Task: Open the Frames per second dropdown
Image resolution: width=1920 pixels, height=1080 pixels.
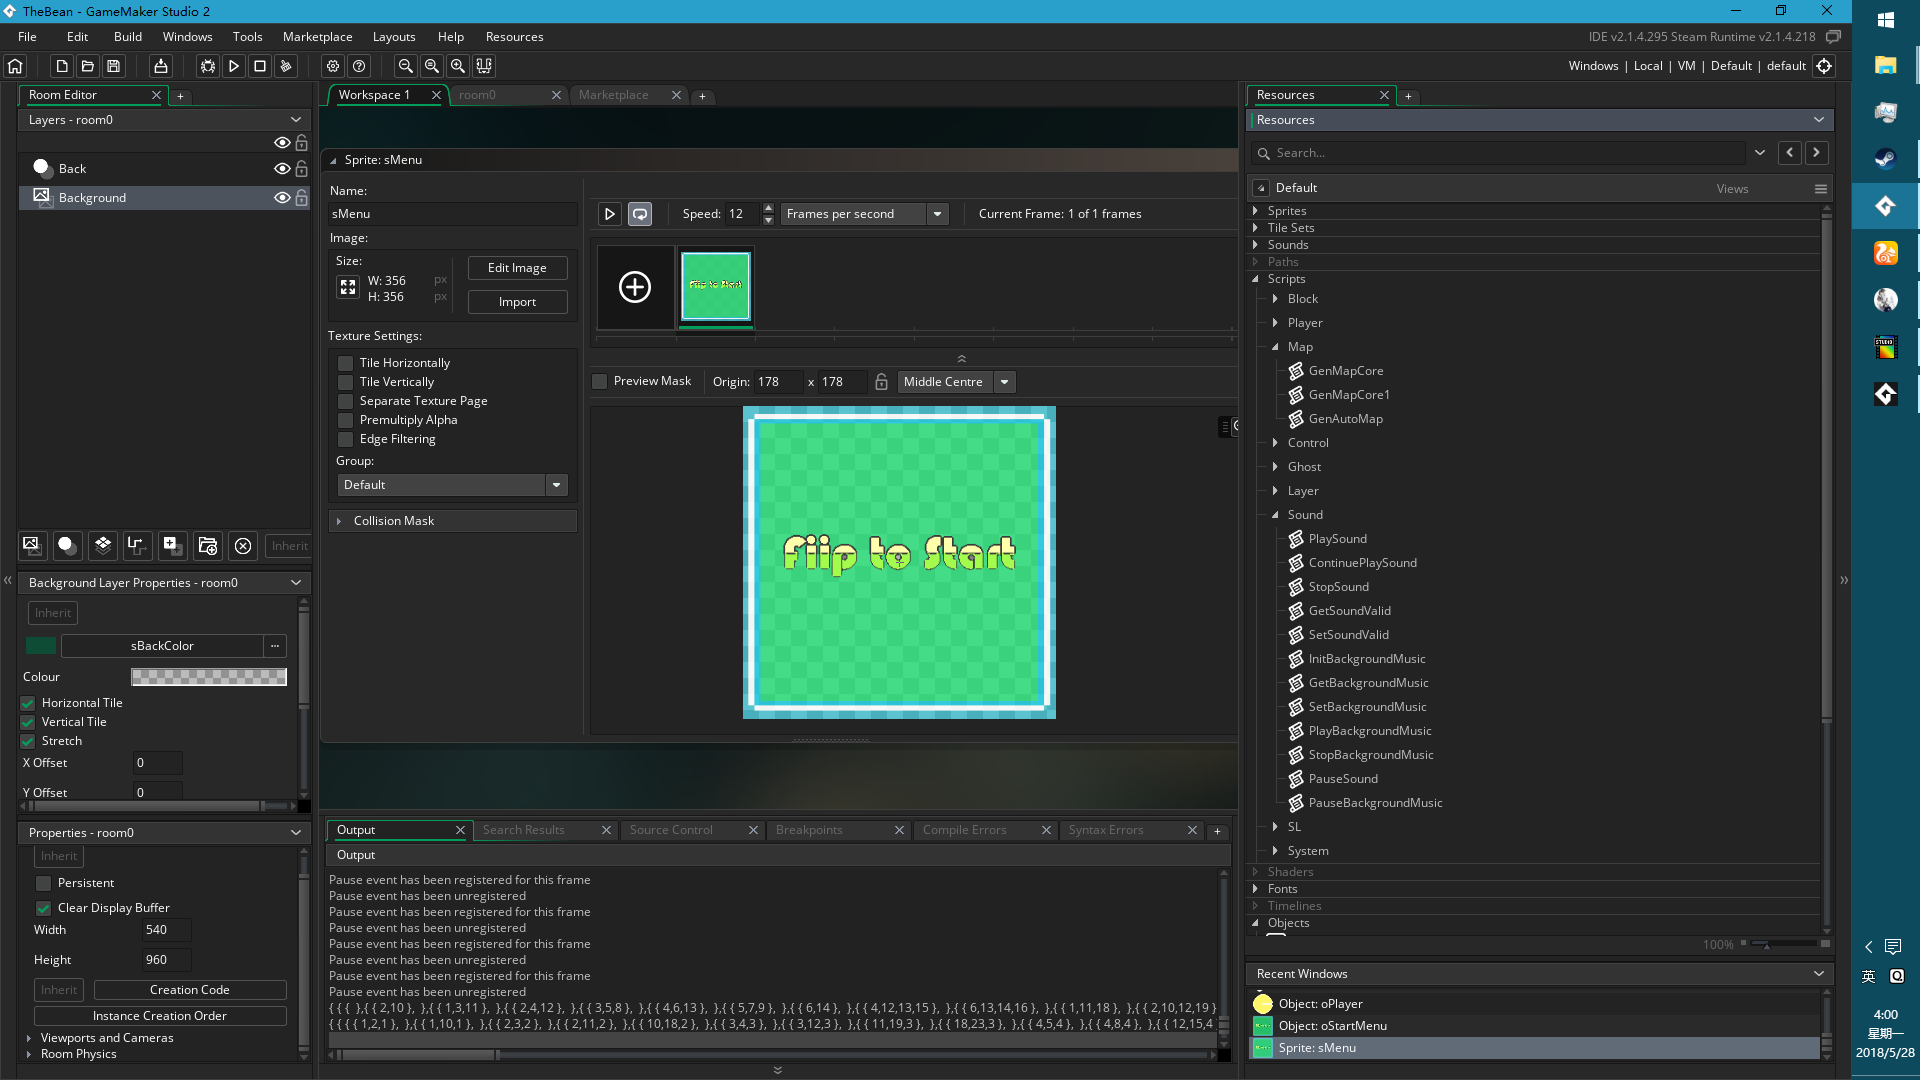Action: (937, 213)
